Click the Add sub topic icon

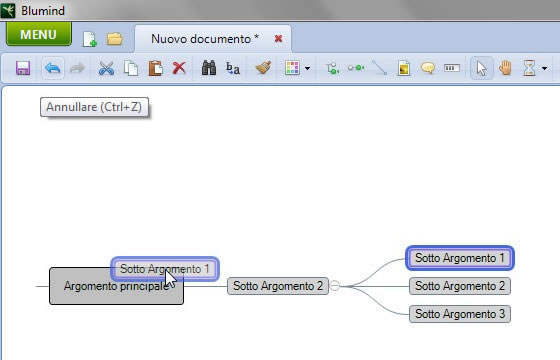(x=332, y=68)
